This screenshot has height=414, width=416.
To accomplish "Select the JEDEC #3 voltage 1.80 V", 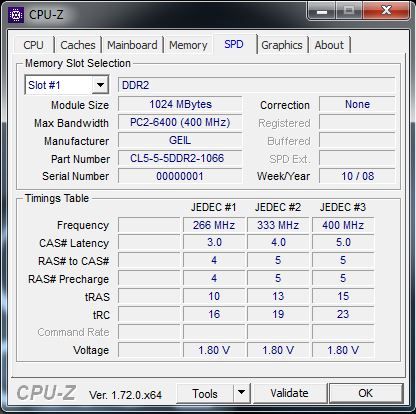I will [343, 350].
